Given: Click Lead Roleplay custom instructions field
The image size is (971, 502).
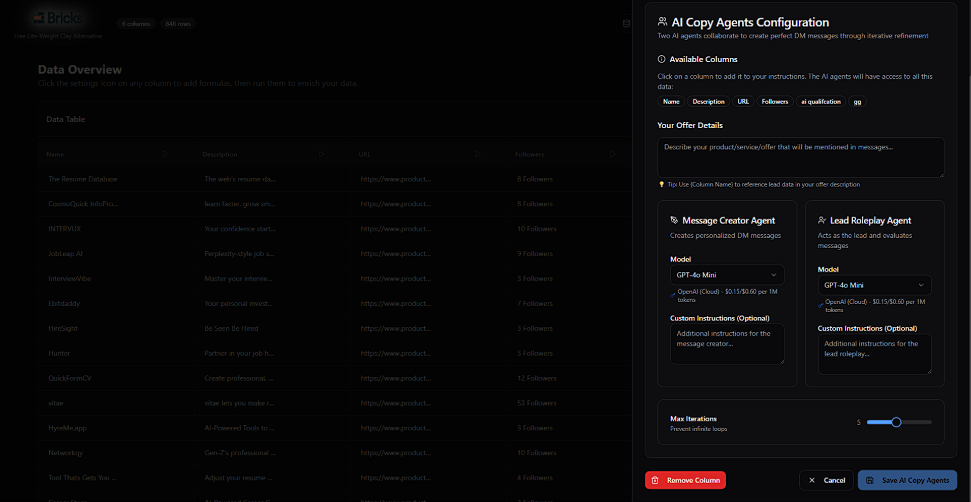Looking at the screenshot, I should [x=874, y=354].
